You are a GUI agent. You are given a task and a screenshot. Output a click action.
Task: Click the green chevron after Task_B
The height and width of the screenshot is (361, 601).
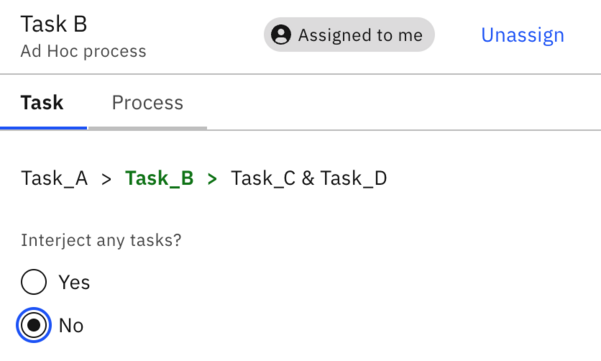212,179
